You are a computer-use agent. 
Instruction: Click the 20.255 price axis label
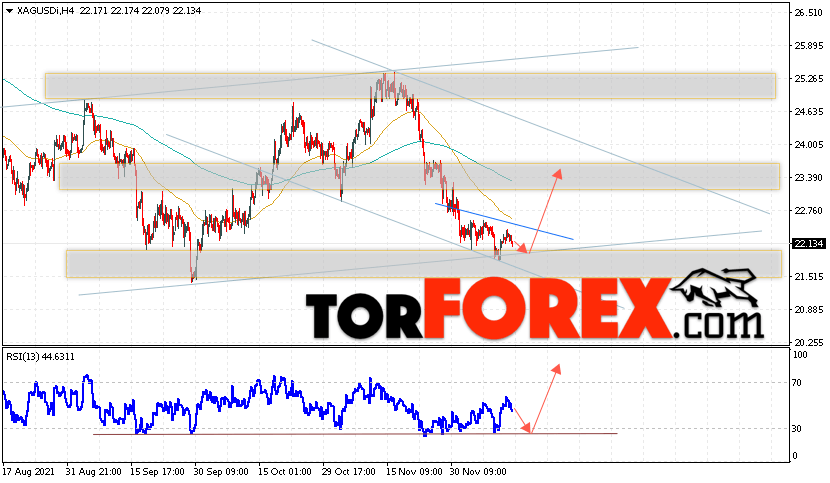tap(809, 343)
